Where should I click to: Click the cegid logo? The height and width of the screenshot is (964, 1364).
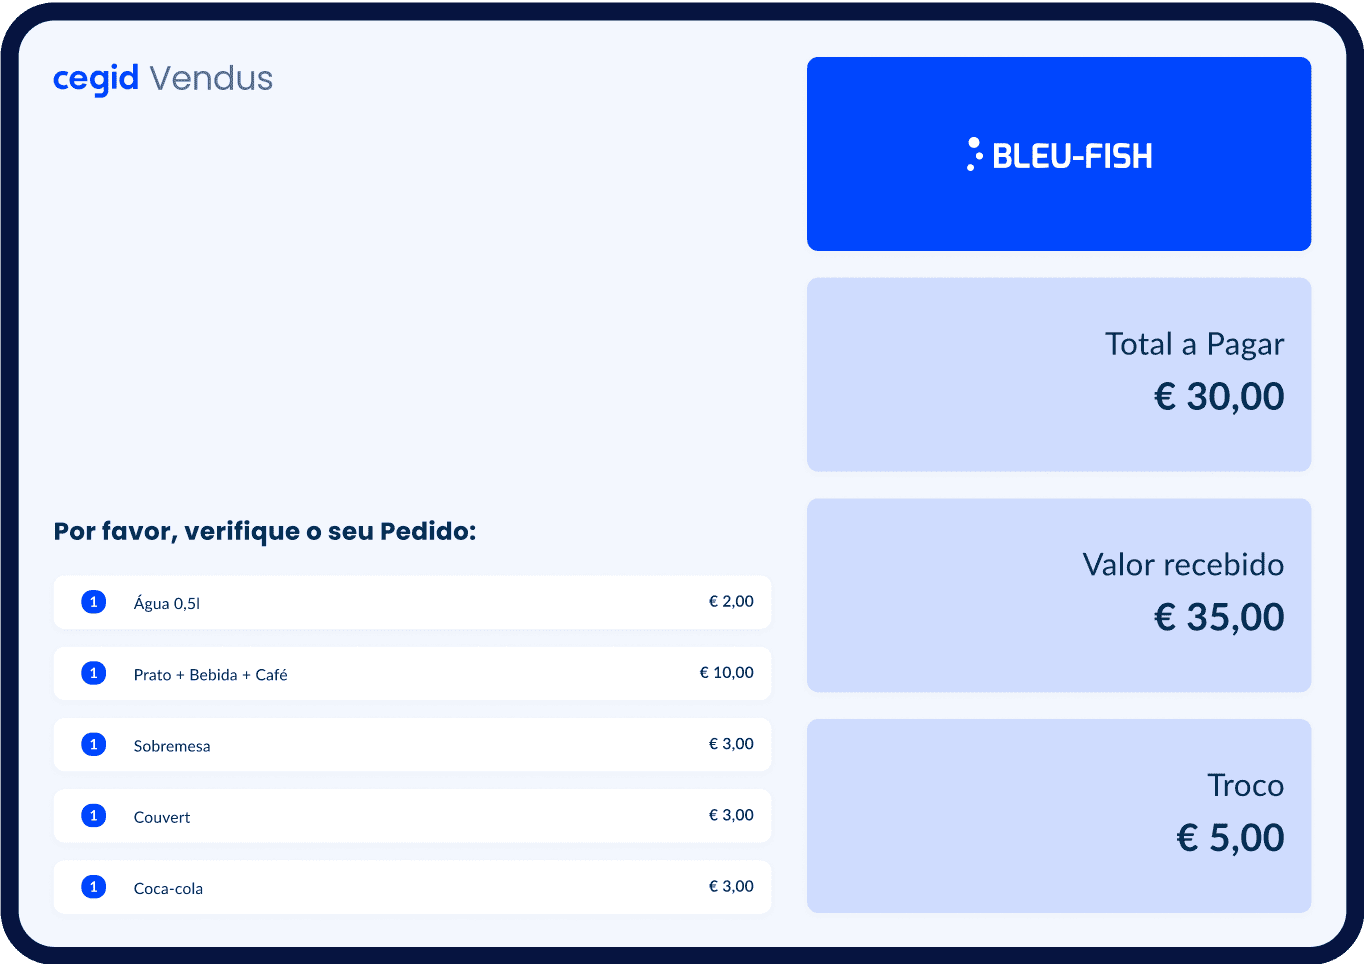(x=95, y=78)
